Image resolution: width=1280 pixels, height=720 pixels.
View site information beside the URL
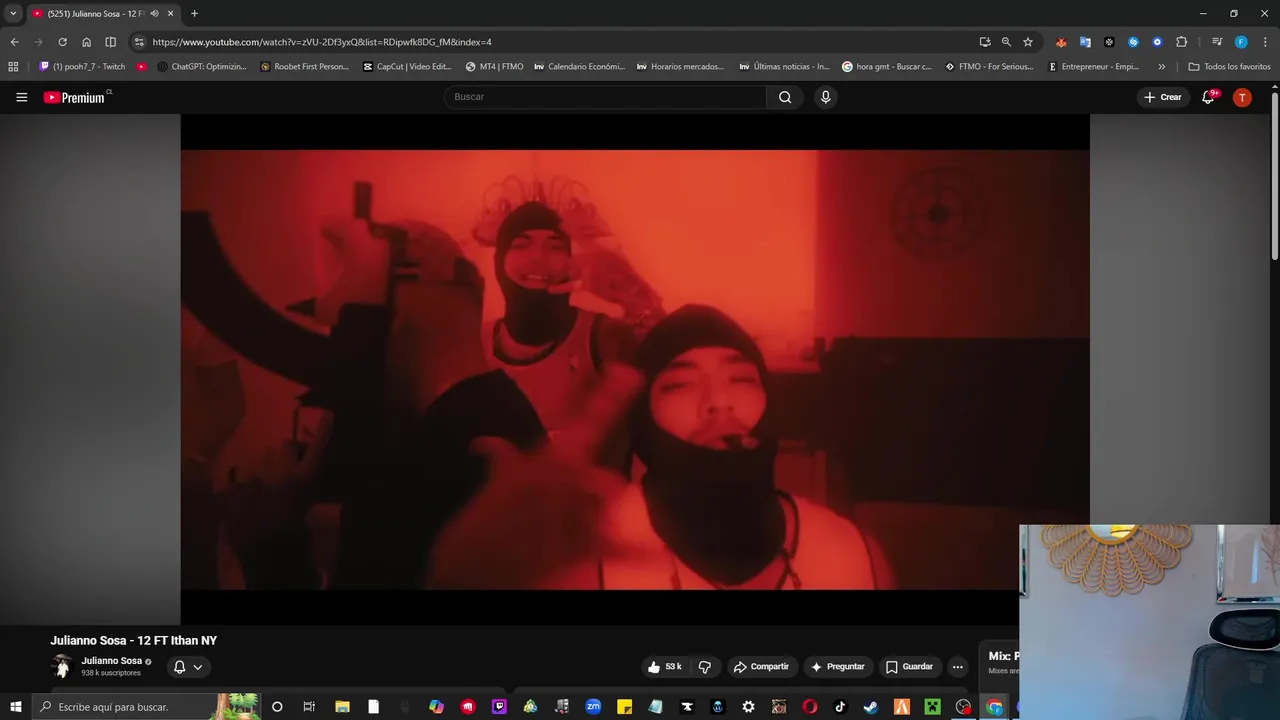(x=139, y=42)
